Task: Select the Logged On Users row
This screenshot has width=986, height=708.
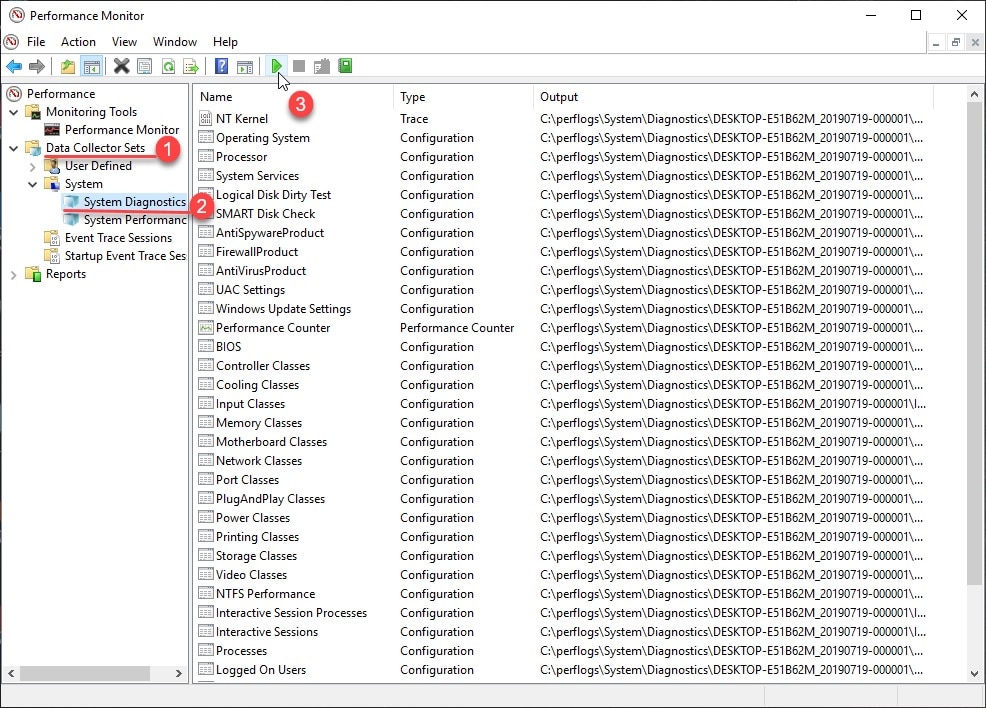Action: [x=563, y=670]
